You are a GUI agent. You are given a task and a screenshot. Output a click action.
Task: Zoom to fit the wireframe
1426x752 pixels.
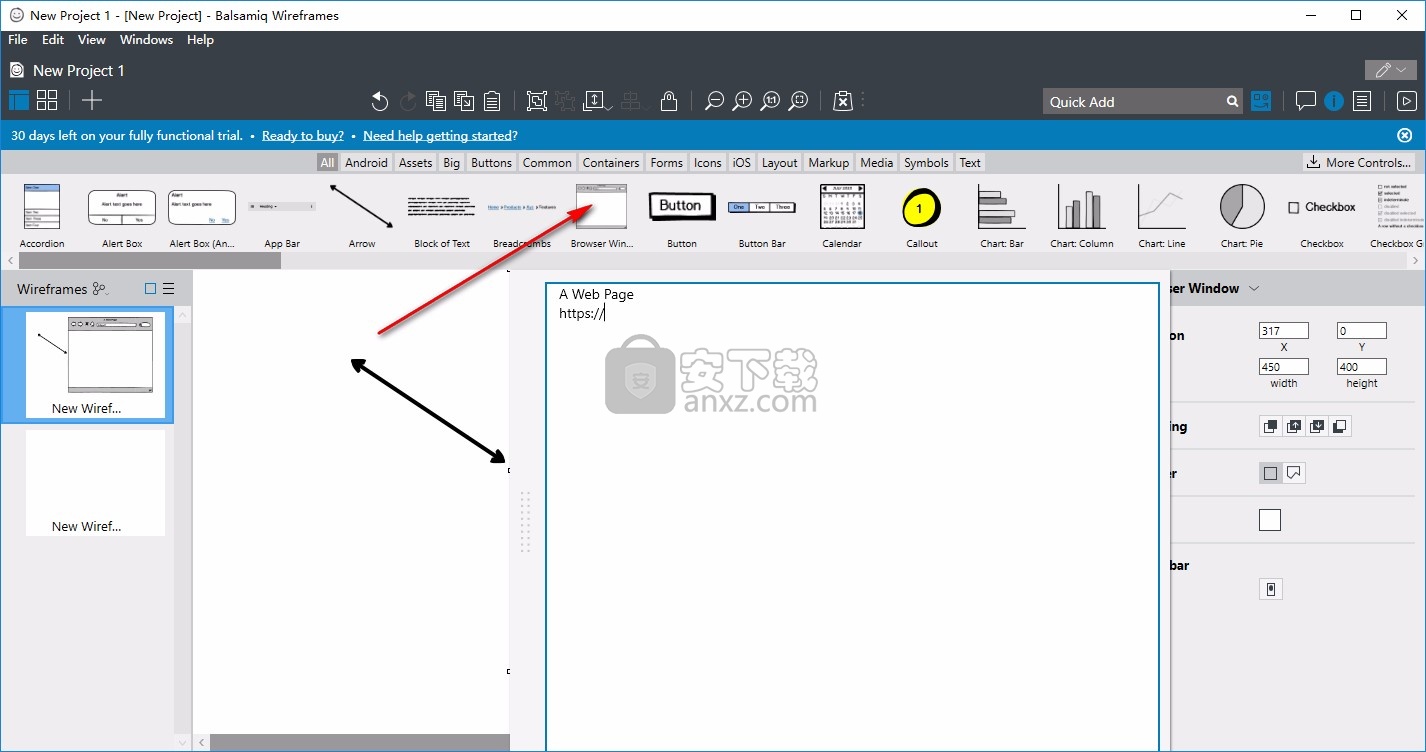click(798, 101)
